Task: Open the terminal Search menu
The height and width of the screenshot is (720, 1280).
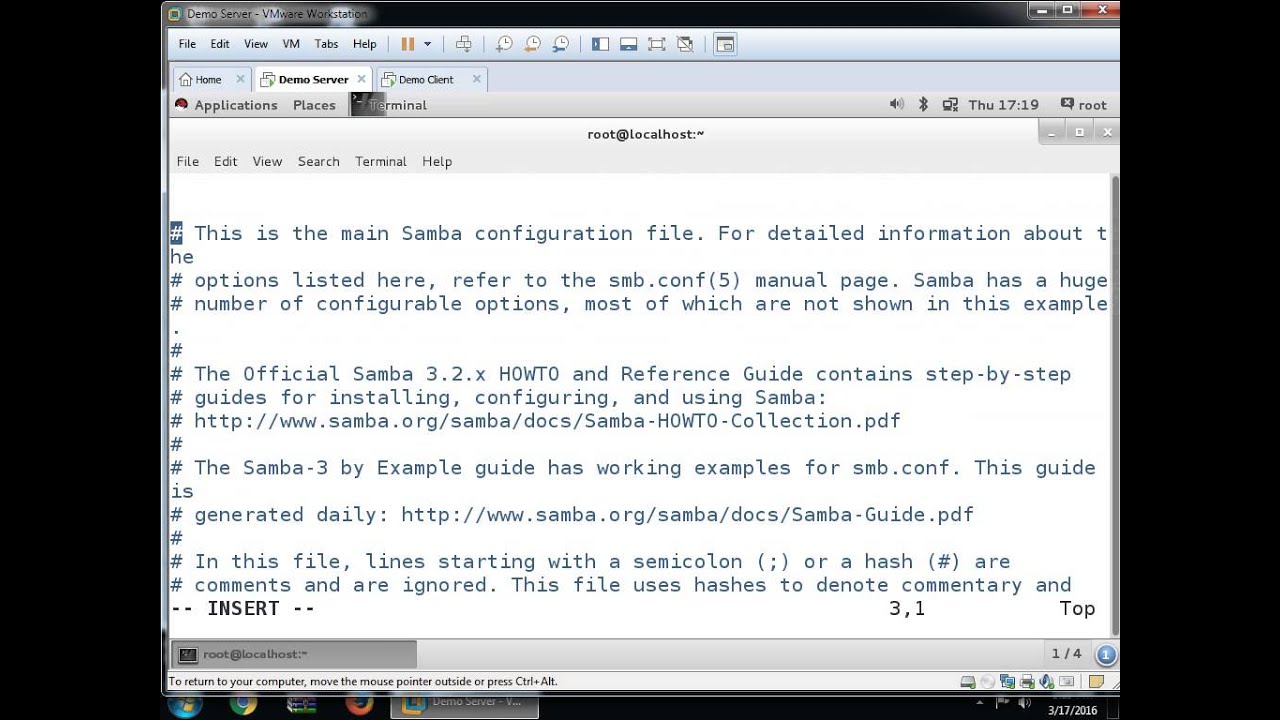Action: [318, 161]
